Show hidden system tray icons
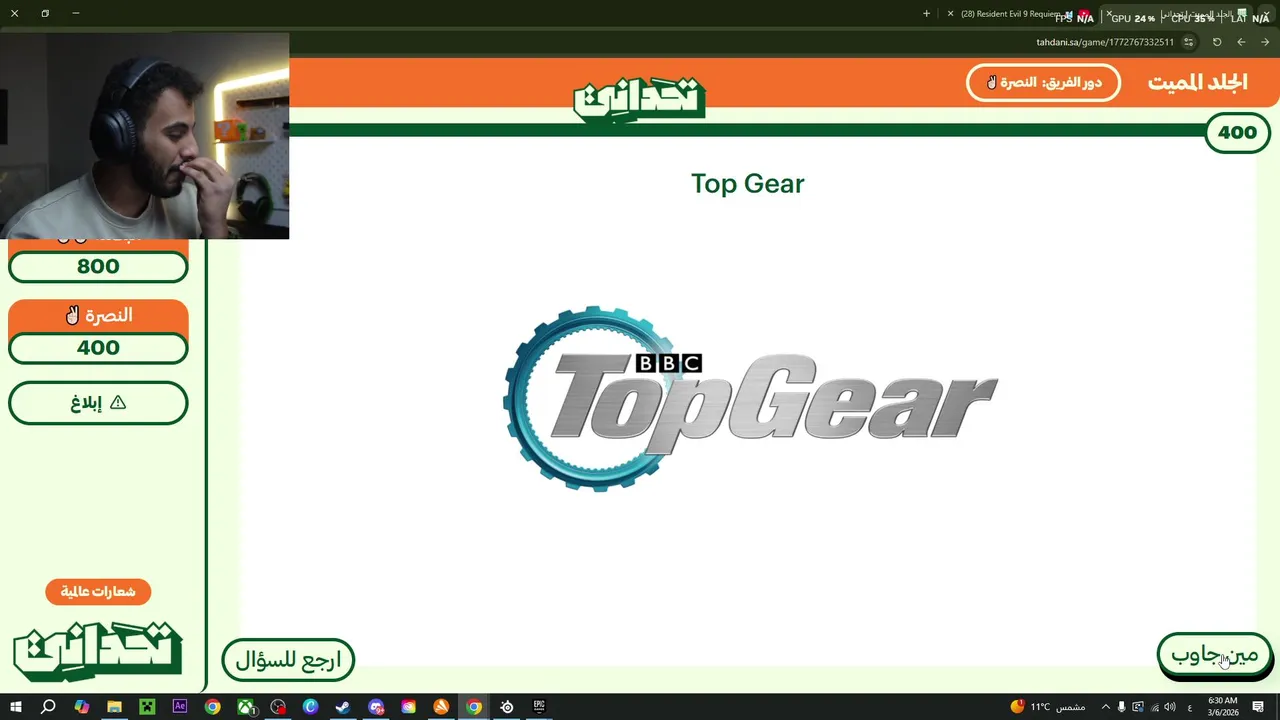The width and height of the screenshot is (1280, 720). point(1105,707)
